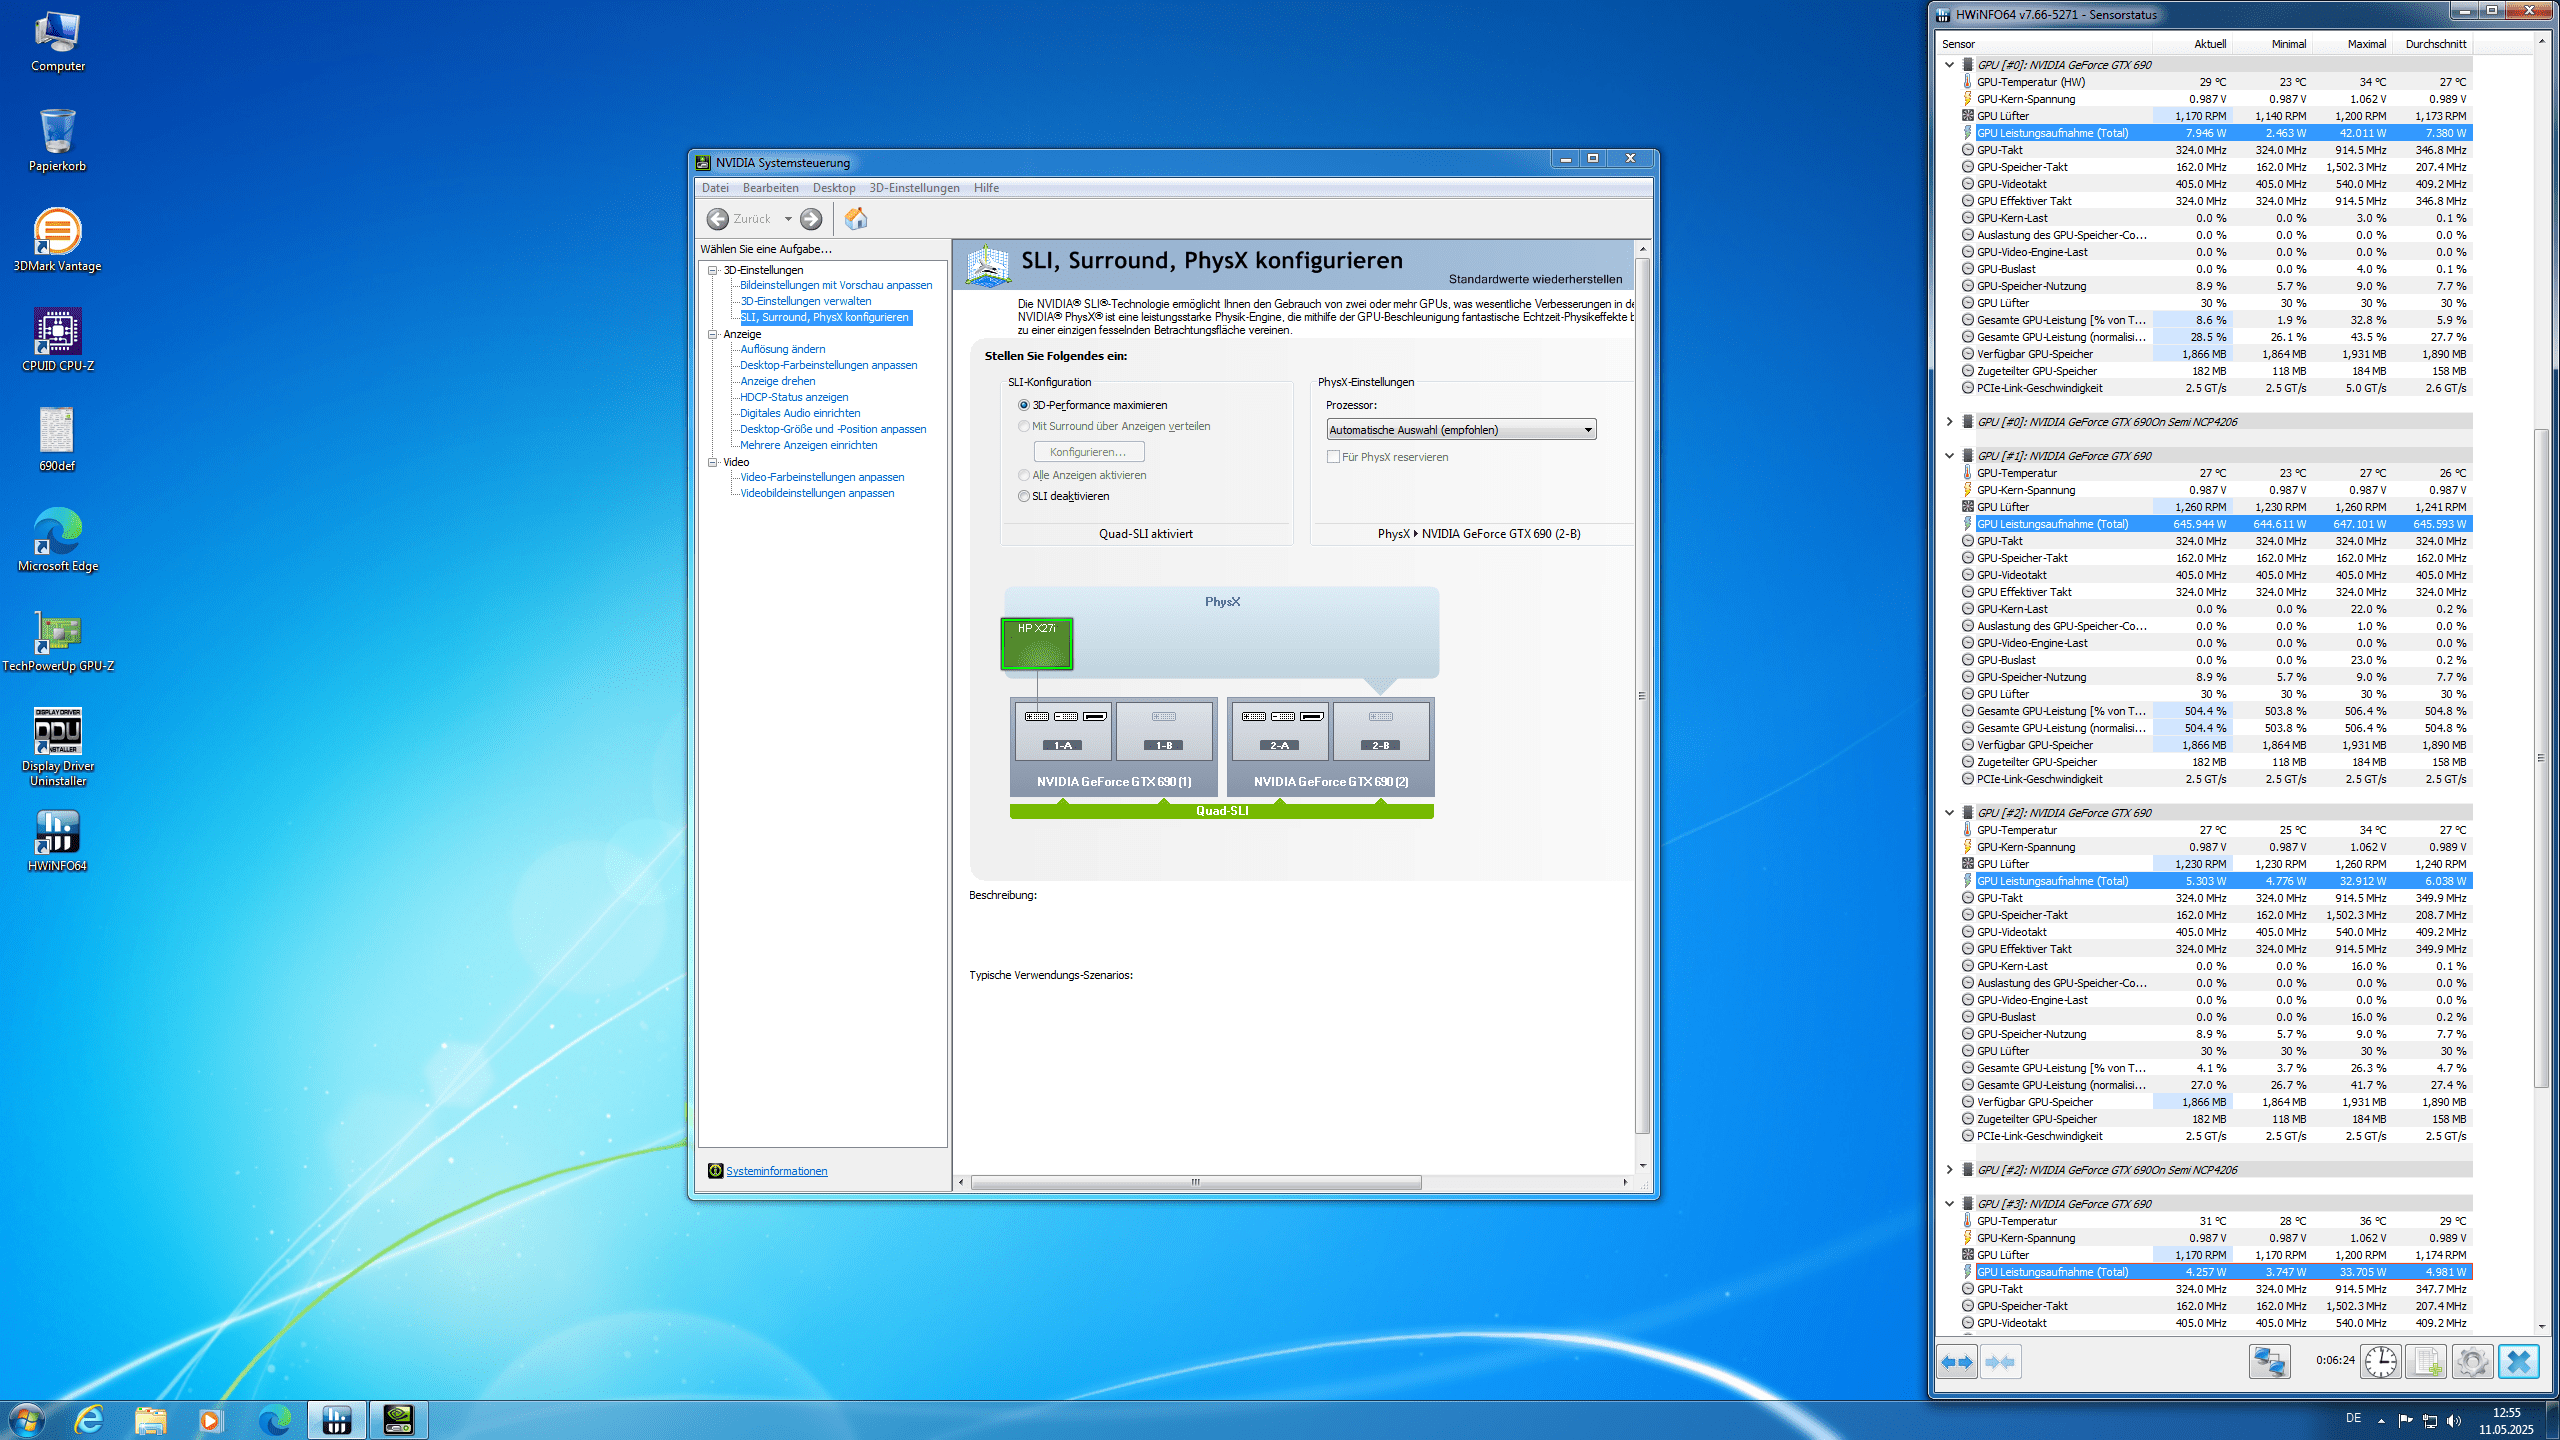Select the HWiNFO64 desktop shortcut
2560x1440 pixels.
pos(57,841)
